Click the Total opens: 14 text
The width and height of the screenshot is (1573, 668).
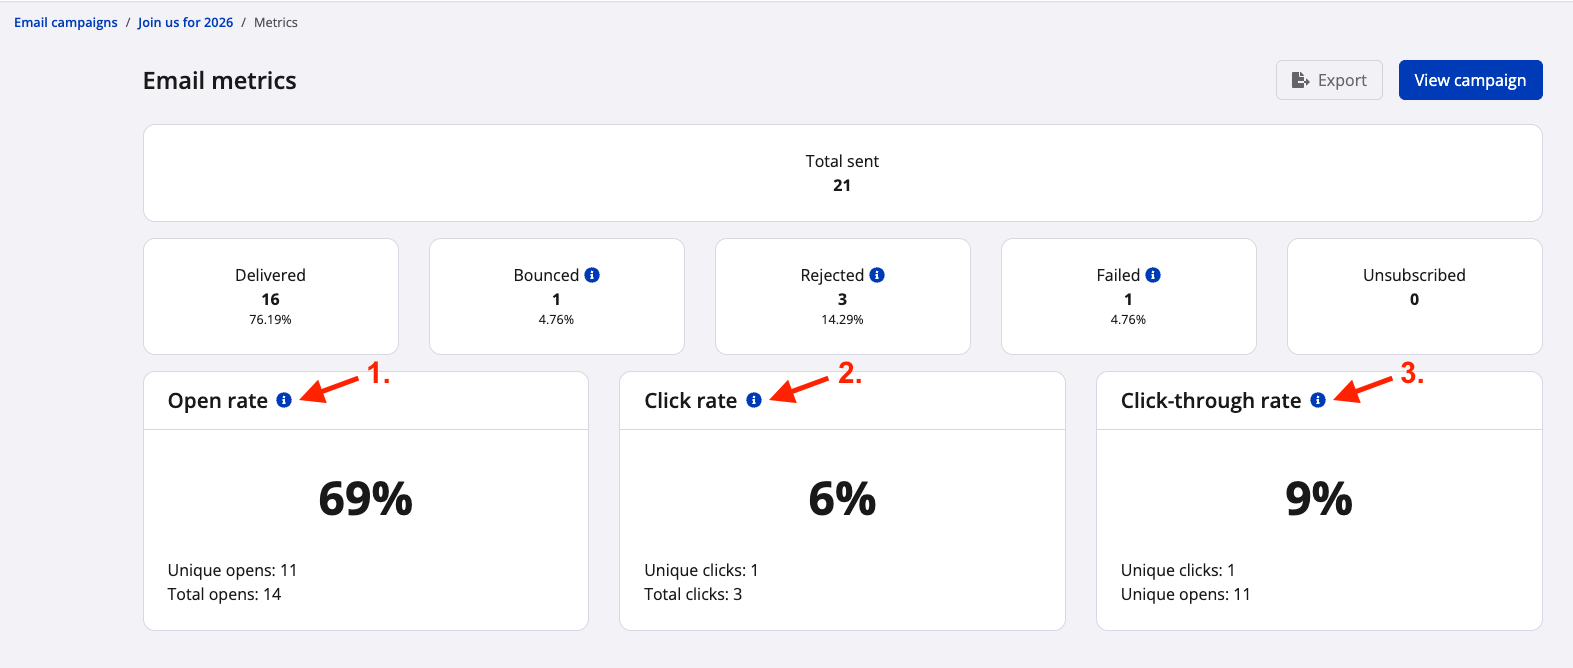tap(225, 594)
